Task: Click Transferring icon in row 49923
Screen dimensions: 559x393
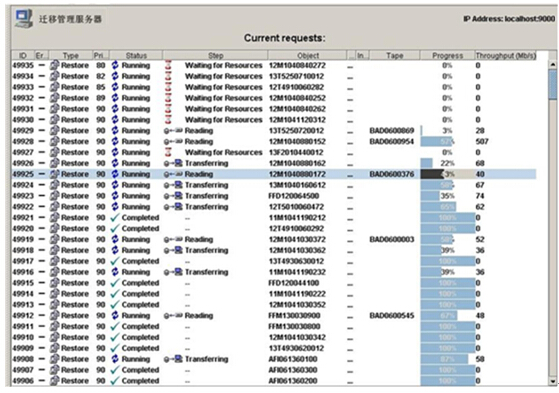Action: click(173, 196)
